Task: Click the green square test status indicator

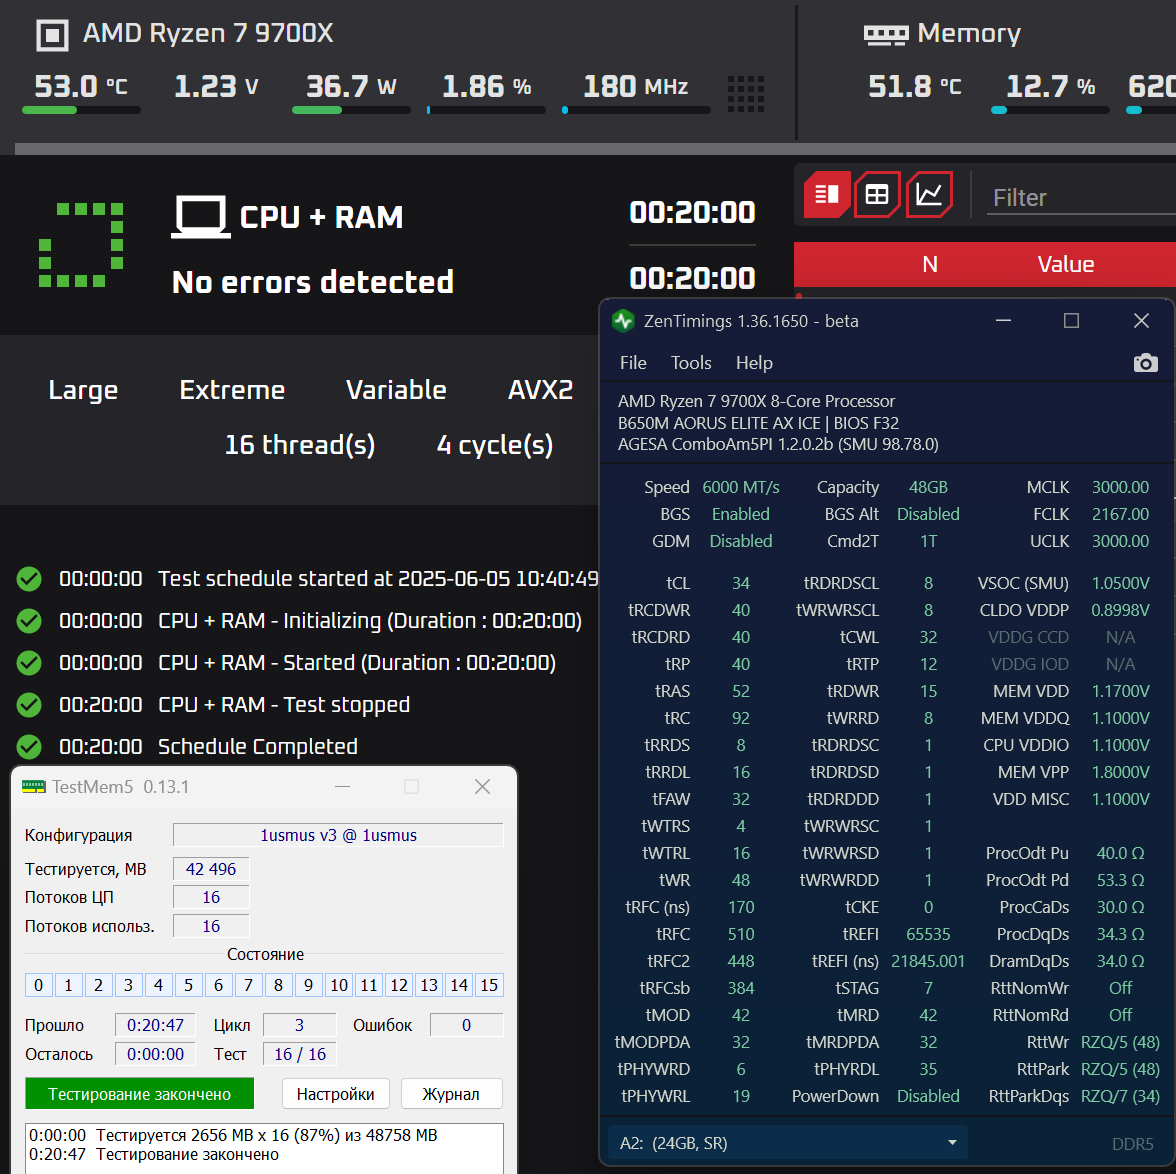Action: 81,245
